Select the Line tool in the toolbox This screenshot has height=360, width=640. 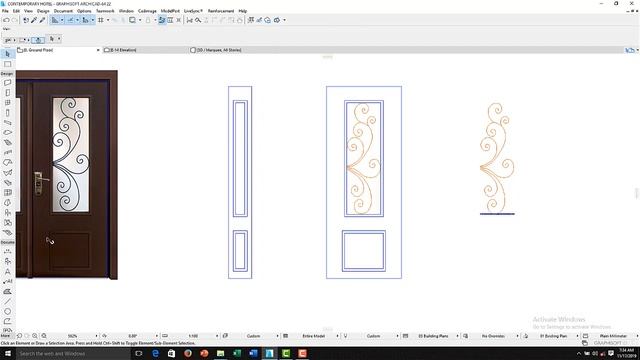coord(7,301)
